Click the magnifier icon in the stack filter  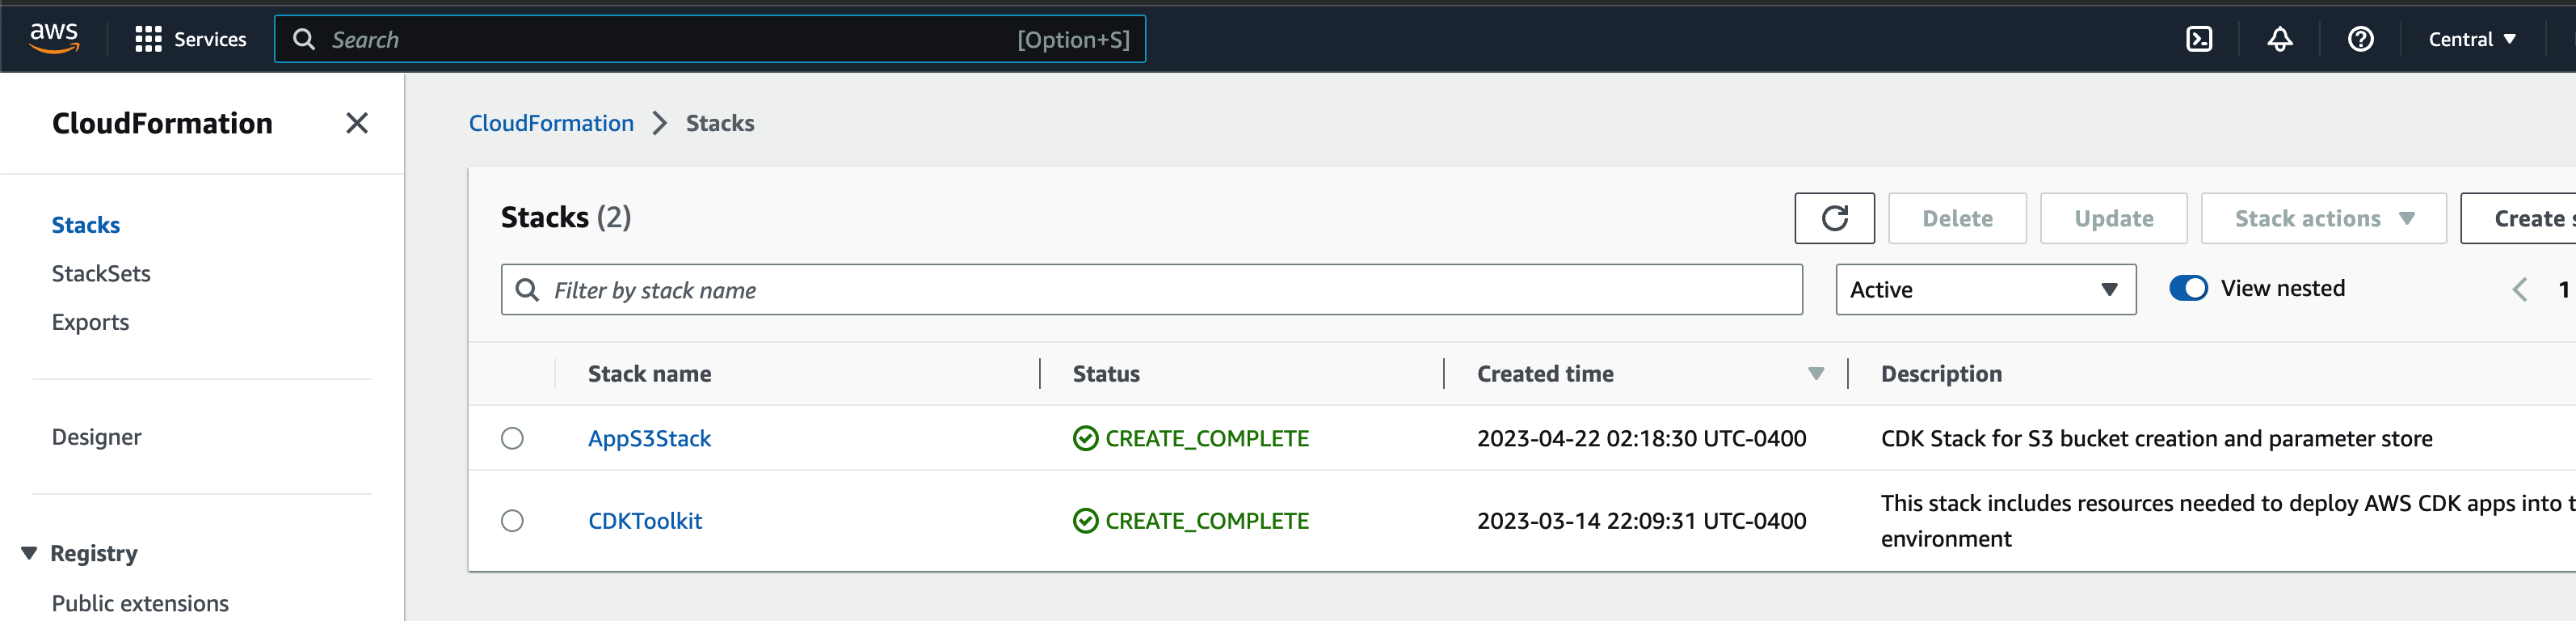(x=527, y=289)
